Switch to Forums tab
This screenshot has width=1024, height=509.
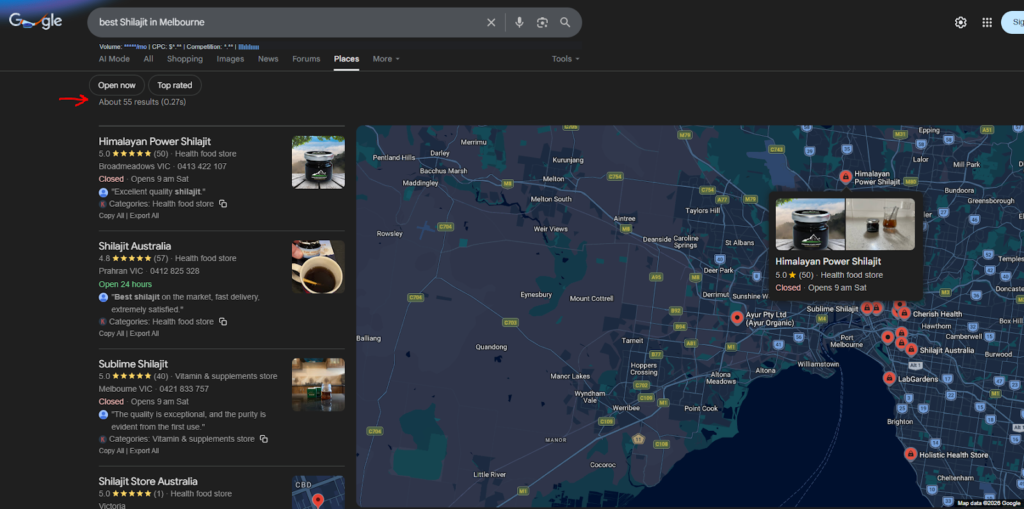point(306,59)
